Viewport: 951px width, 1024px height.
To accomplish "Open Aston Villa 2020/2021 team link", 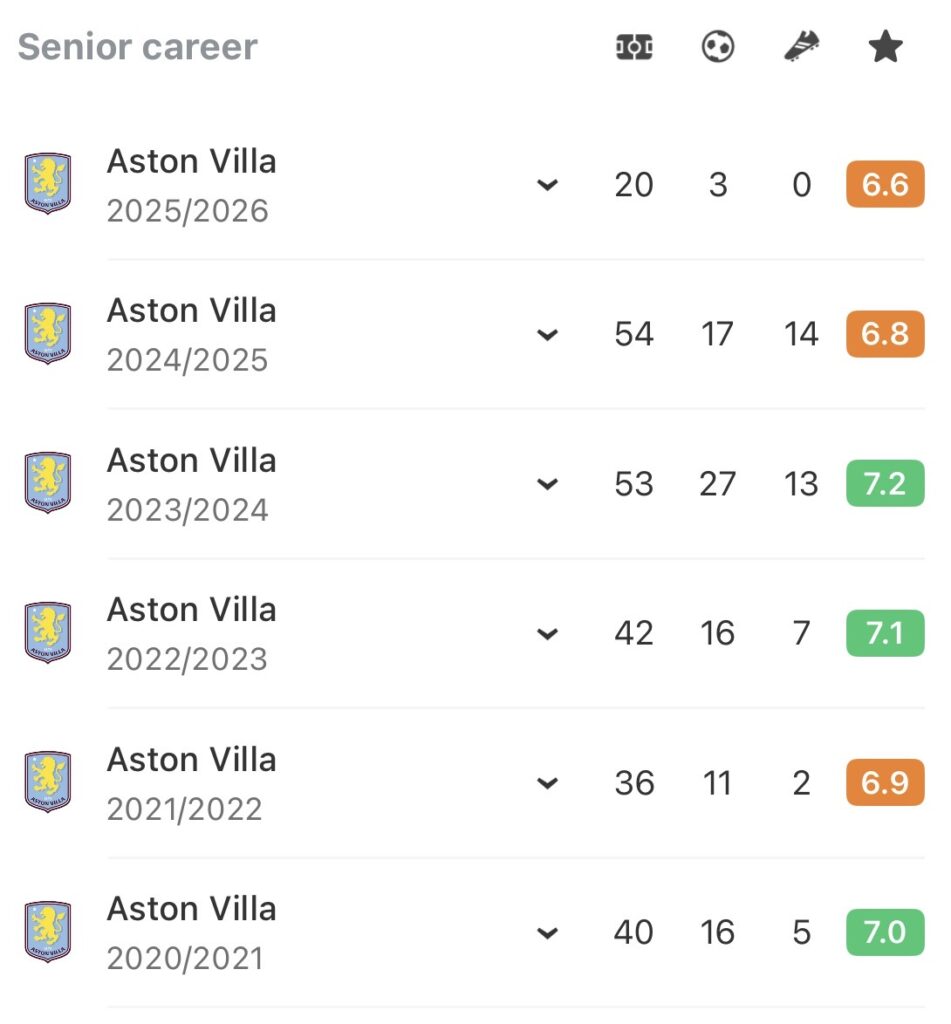I will point(192,909).
